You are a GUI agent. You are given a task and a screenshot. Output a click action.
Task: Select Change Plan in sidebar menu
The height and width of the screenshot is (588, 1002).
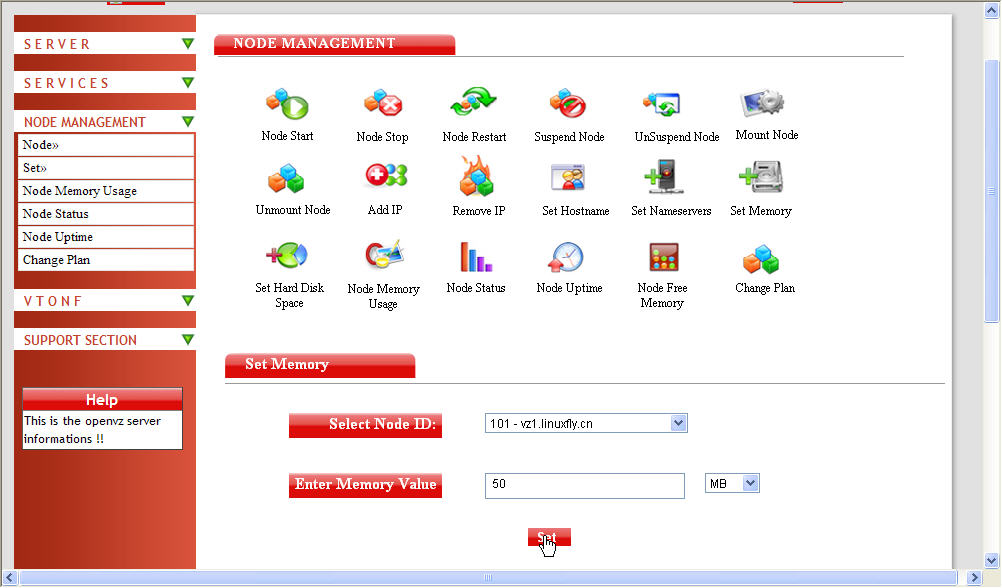(56, 260)
